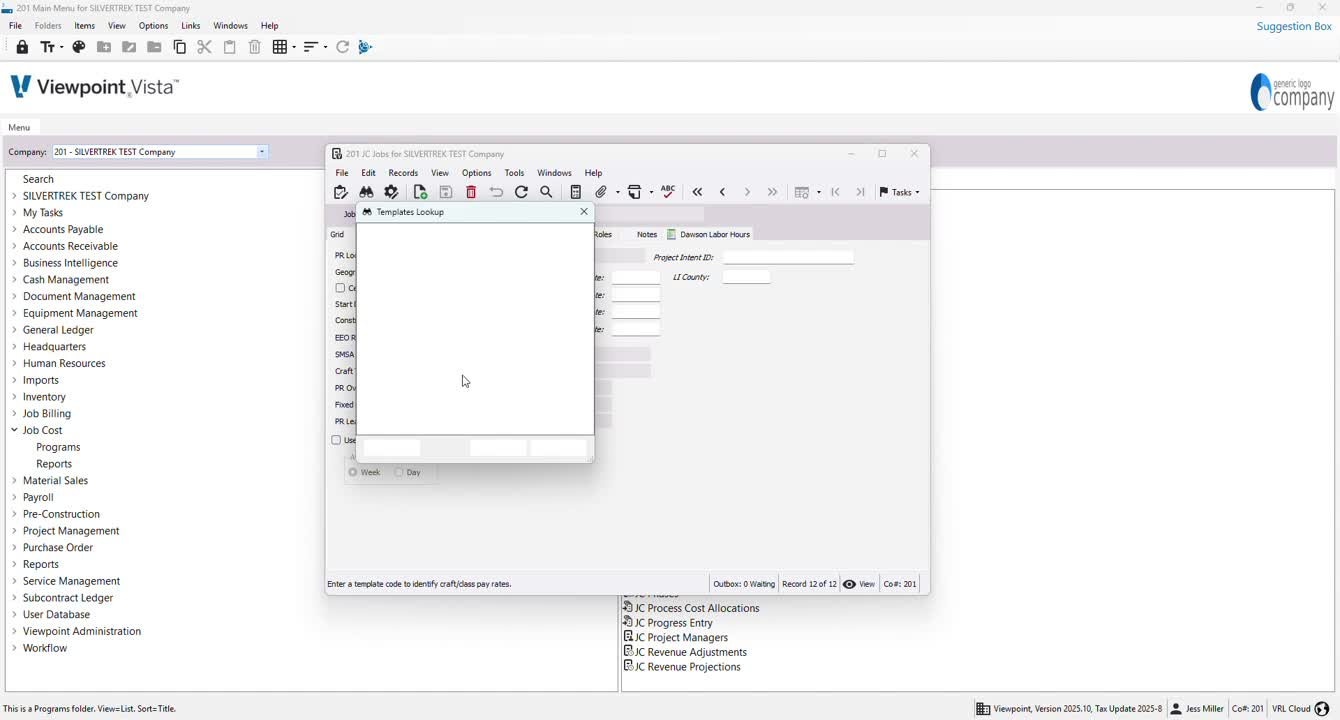Select Reports under Job Cost
The height and width of the screenshot is (720, 1340).
tap(54, 464)
